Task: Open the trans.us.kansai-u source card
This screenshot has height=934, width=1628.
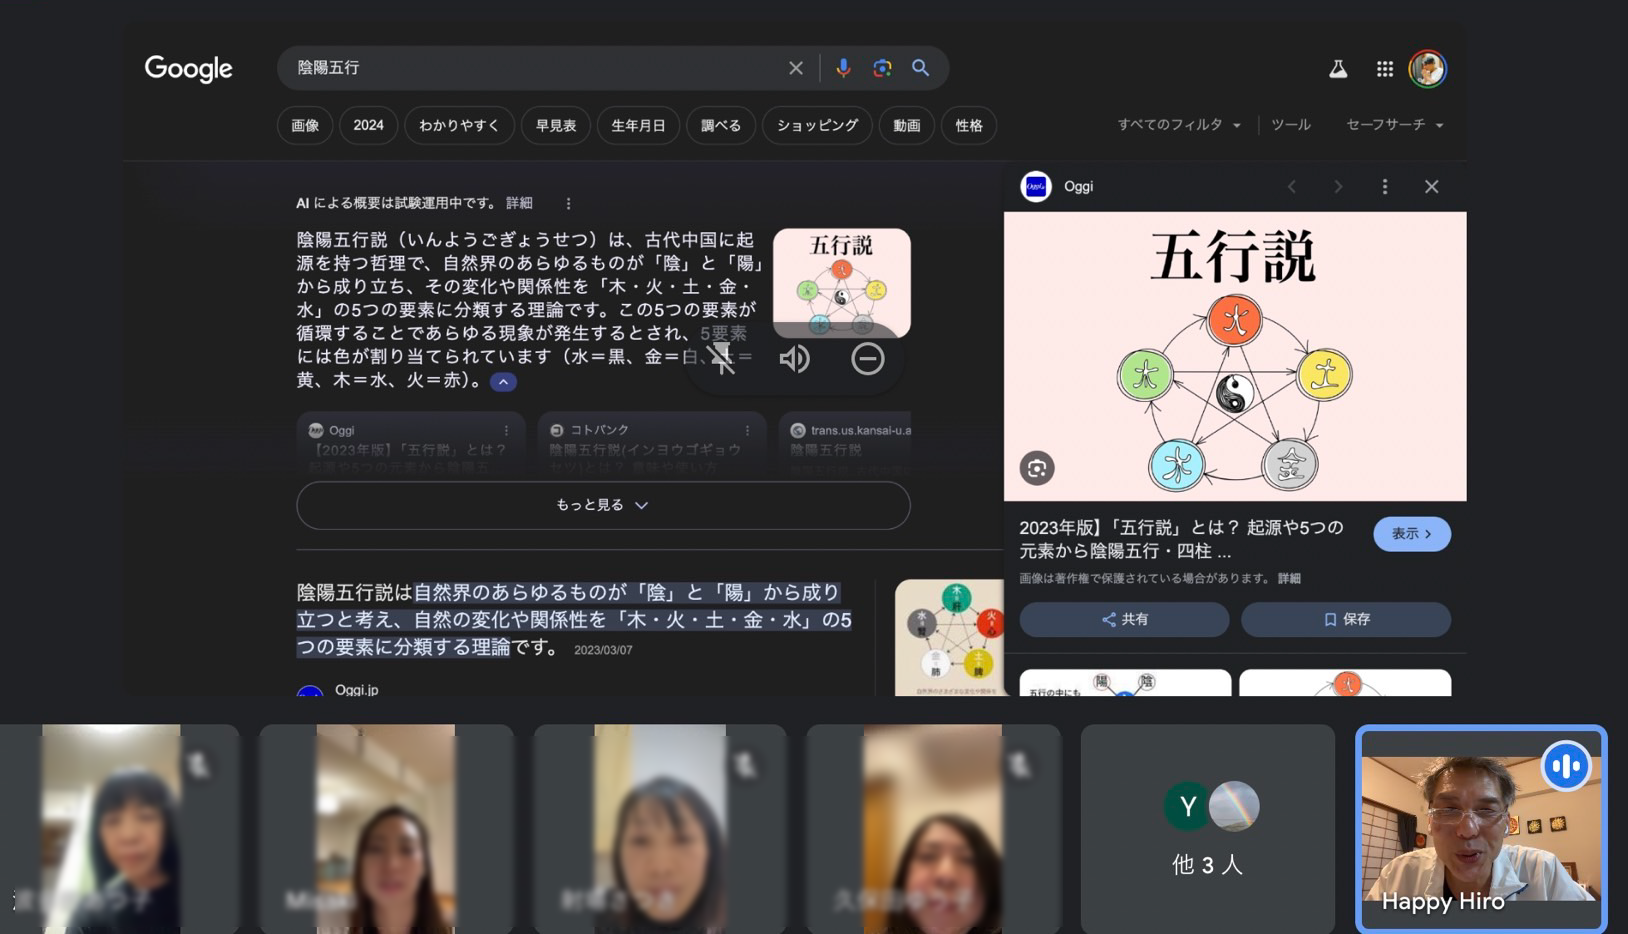Action: coord(845,442)
